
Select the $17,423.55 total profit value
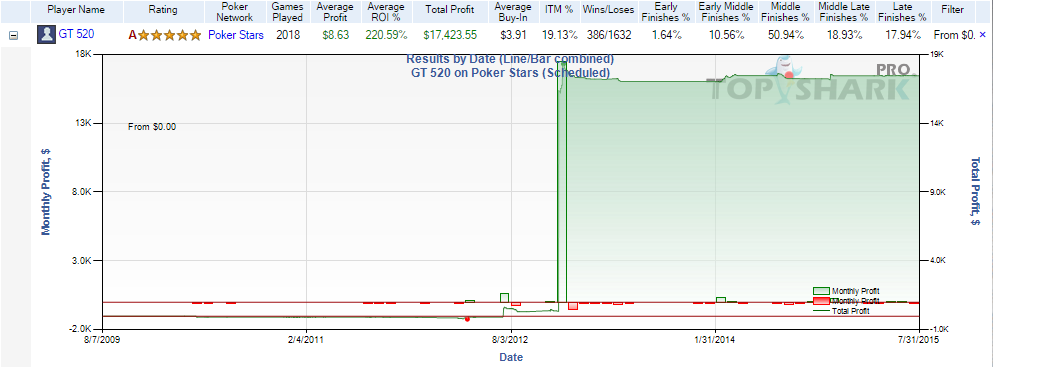tap(450, 35)
